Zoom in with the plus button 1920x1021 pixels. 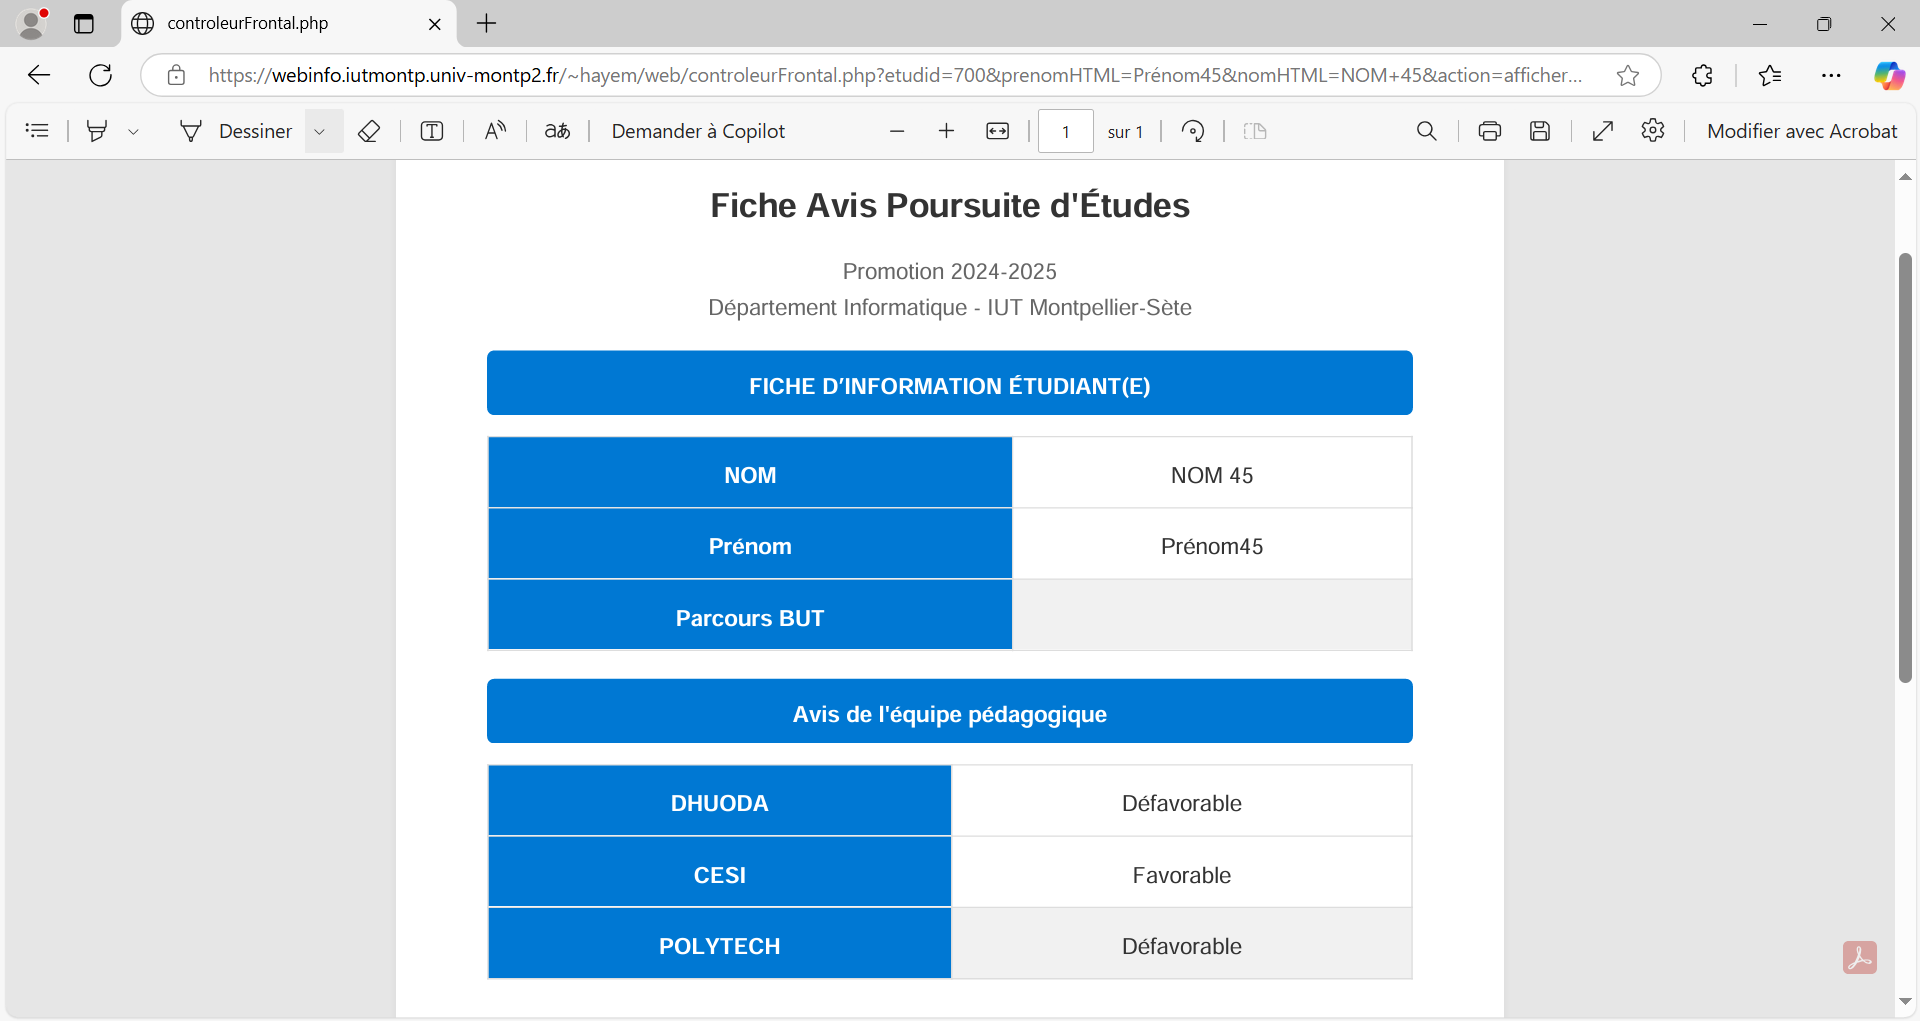[x=946, y=131]
